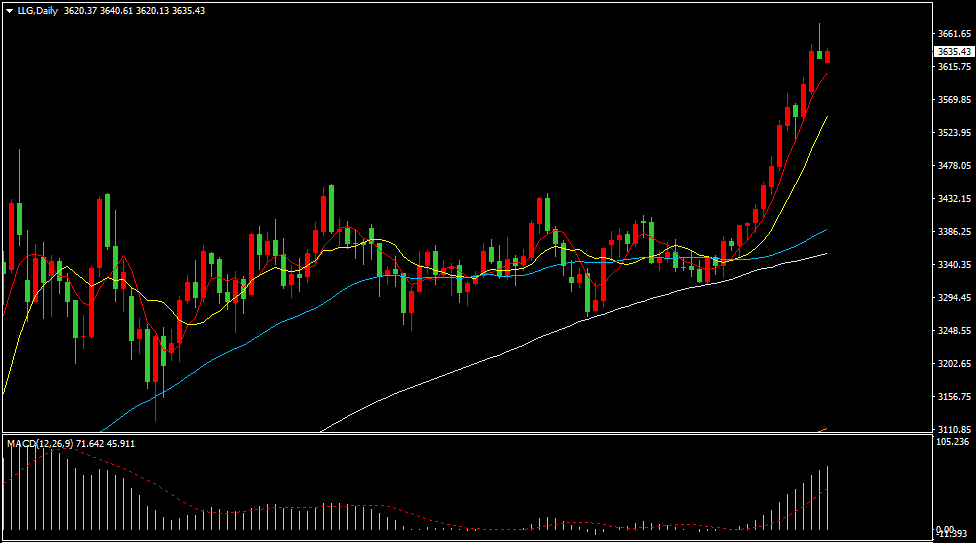
Task: Click the LLG,Daily chart title text
Action: point(37,11)
